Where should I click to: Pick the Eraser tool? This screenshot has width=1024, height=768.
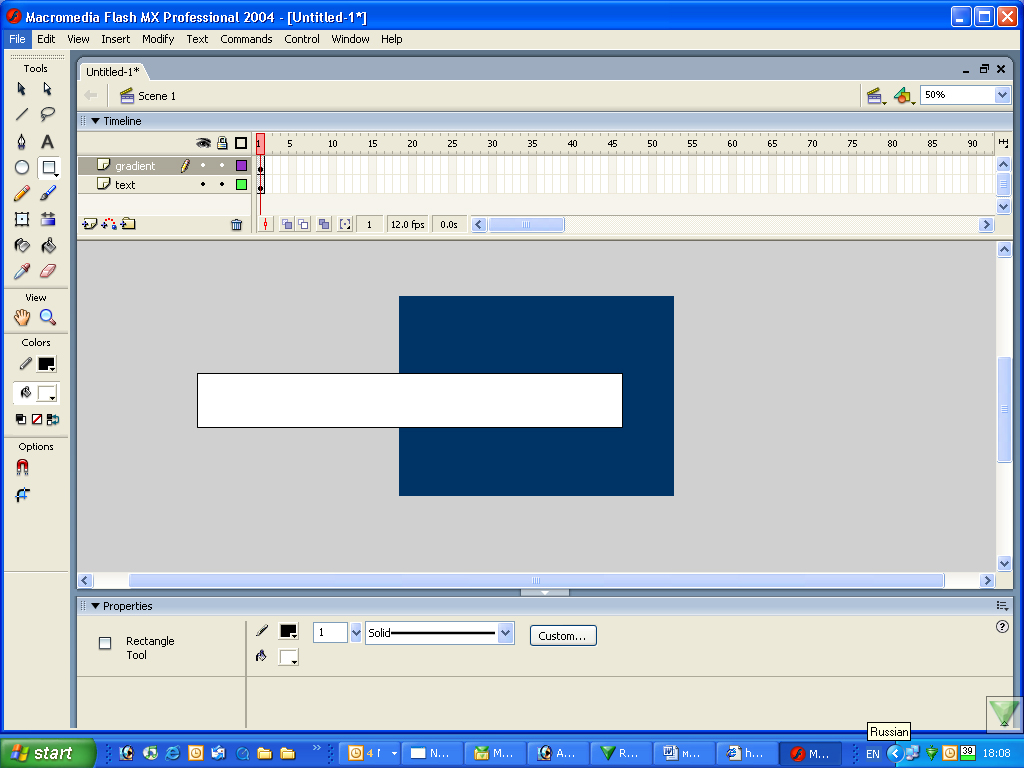pos(47,271)
